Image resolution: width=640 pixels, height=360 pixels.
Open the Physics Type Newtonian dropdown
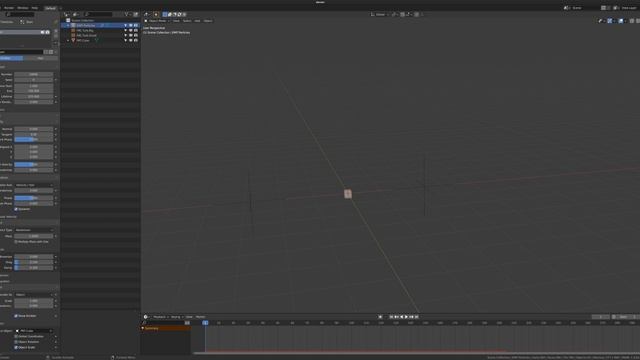click(34, 230)
